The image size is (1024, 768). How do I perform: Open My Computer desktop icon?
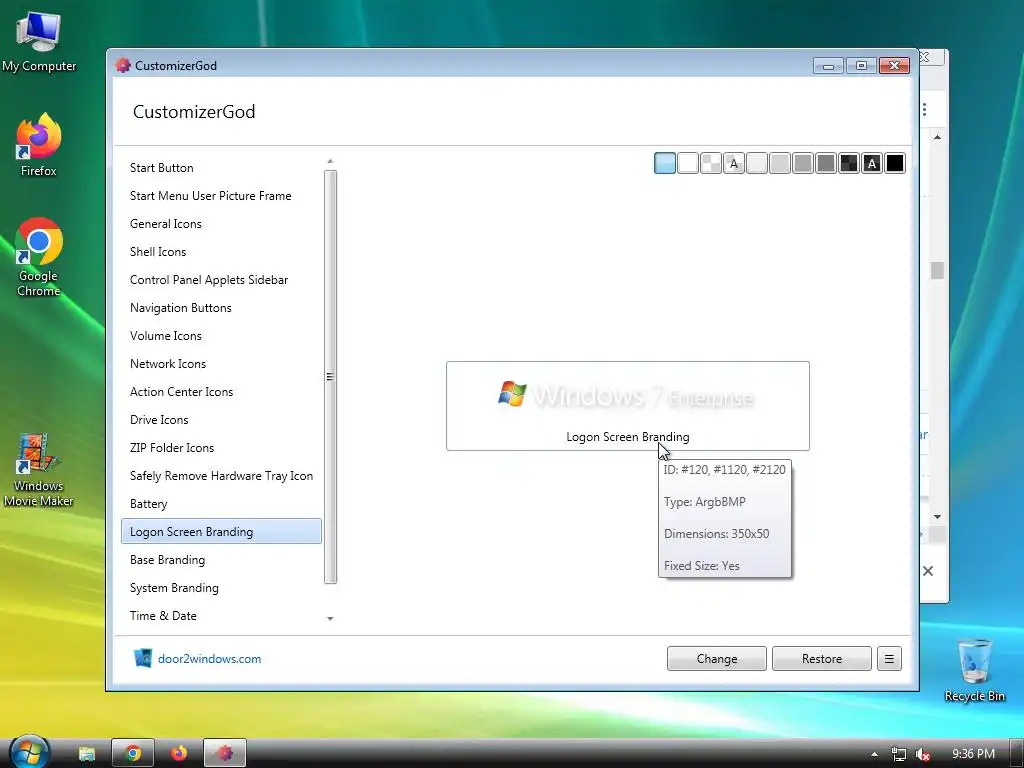coord(39,40)
